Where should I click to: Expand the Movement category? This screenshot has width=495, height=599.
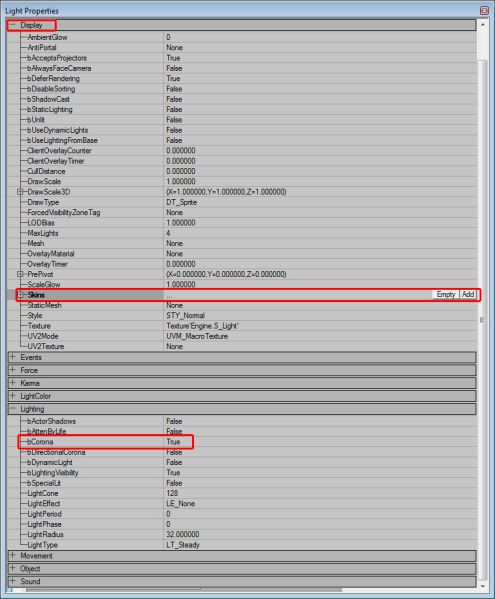[x=13, y=555]
